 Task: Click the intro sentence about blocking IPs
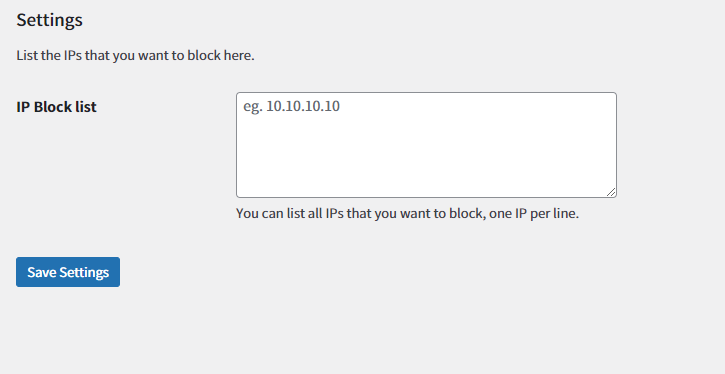coord(135,55)
